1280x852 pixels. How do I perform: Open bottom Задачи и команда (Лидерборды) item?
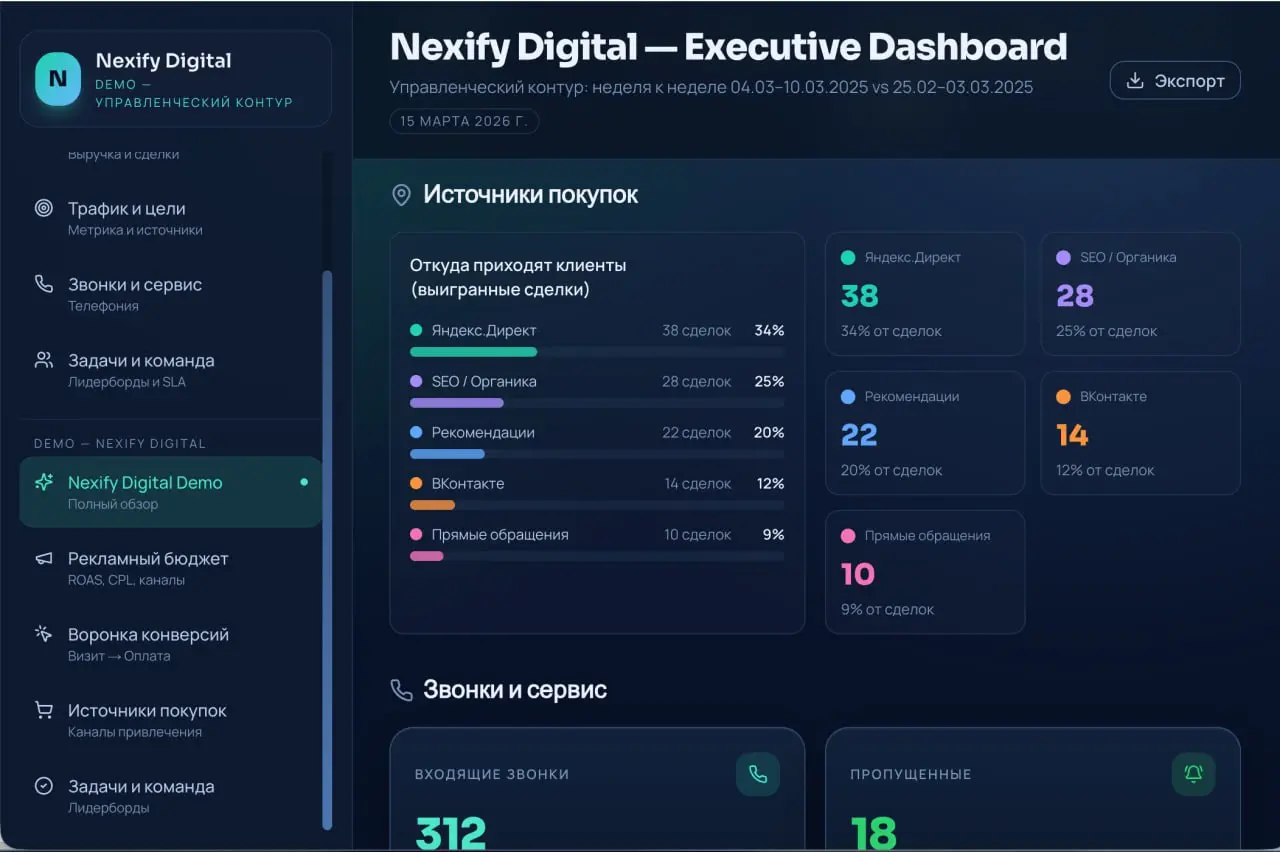pyautogui.click(x=170, y=796)
